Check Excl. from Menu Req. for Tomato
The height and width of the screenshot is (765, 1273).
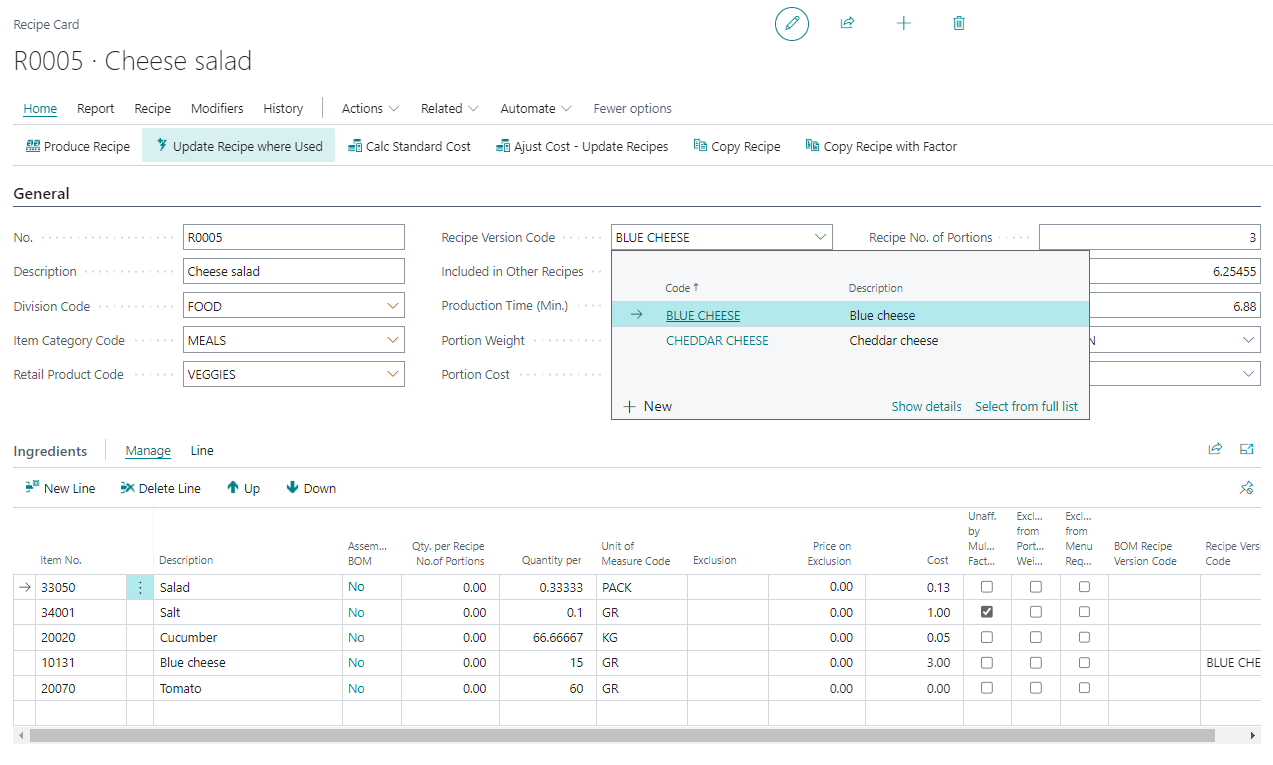pyautogui.click(x=1084, y=688)
